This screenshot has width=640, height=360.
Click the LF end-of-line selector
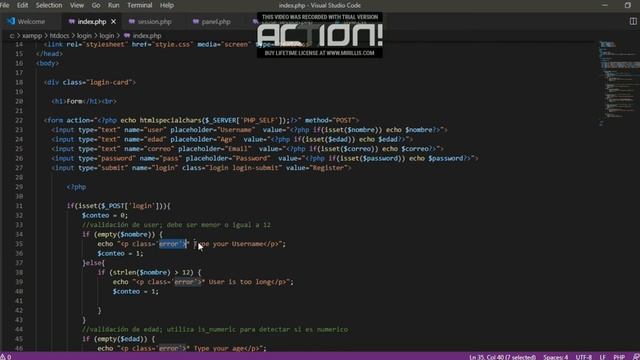pyautogui.click(x=602, y=357)
